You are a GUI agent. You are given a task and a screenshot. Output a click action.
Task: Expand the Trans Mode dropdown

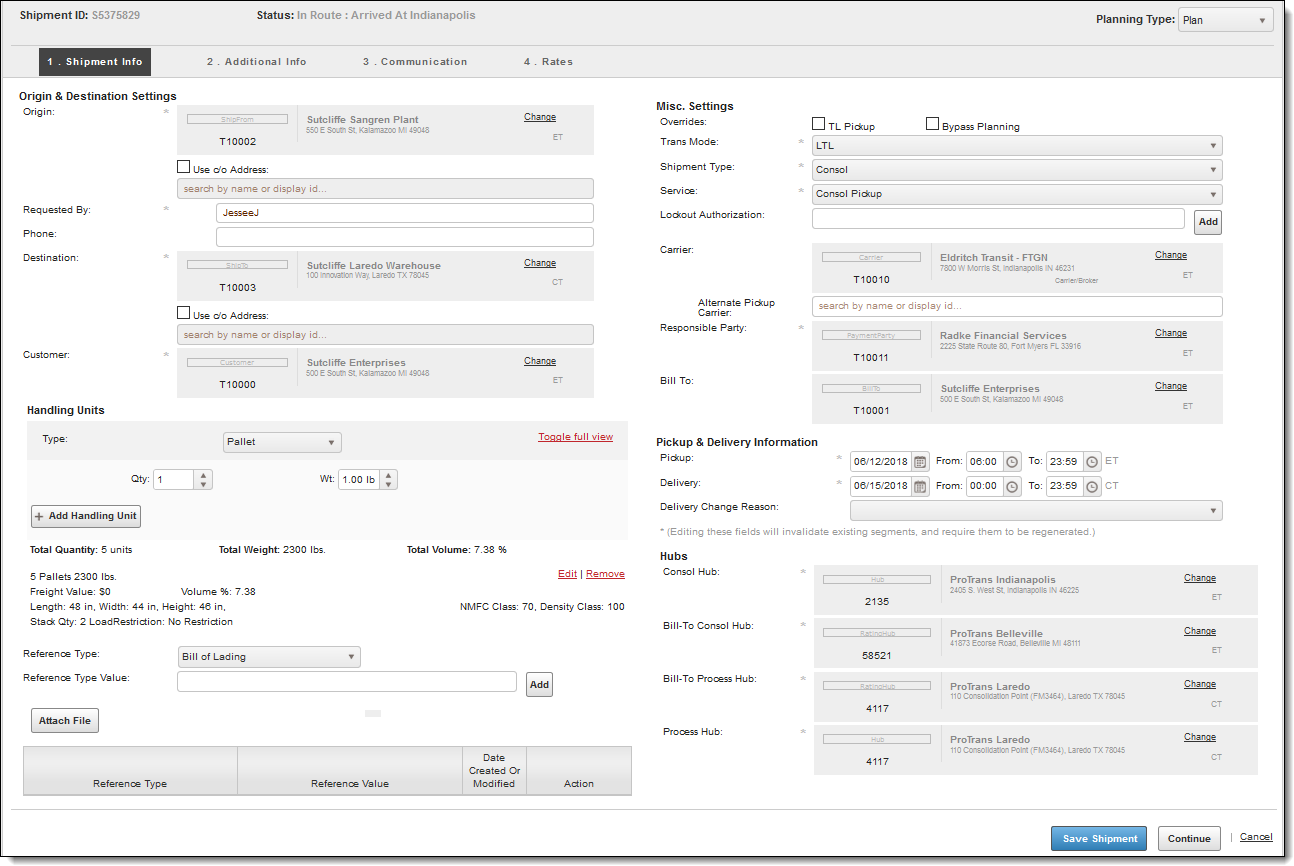tap(1017, 146)
